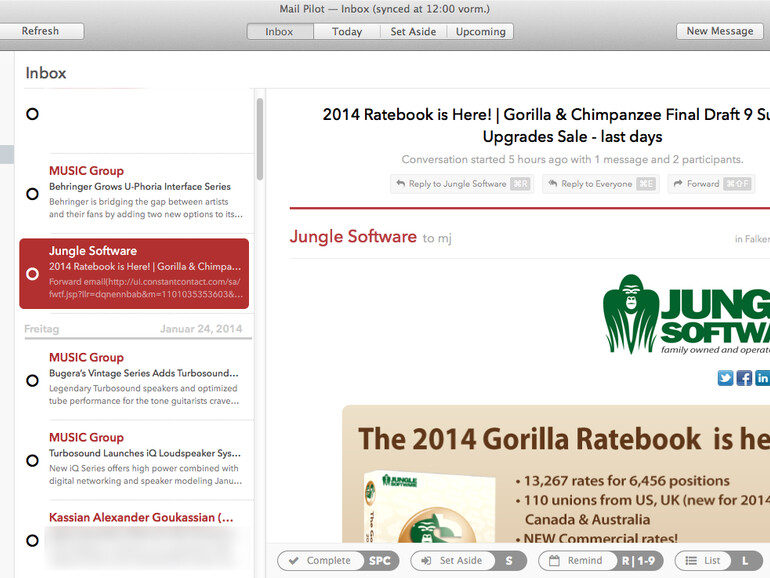Open the Set Aside tab
Viewport: 770px width, 578px height.
[413, 31]
